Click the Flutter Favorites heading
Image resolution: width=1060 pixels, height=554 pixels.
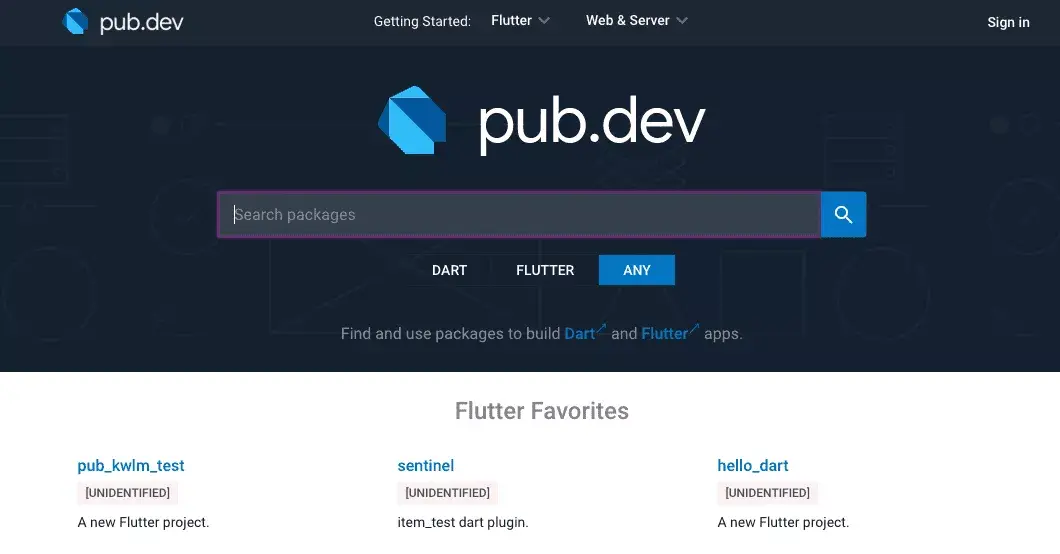click(541, 411)
